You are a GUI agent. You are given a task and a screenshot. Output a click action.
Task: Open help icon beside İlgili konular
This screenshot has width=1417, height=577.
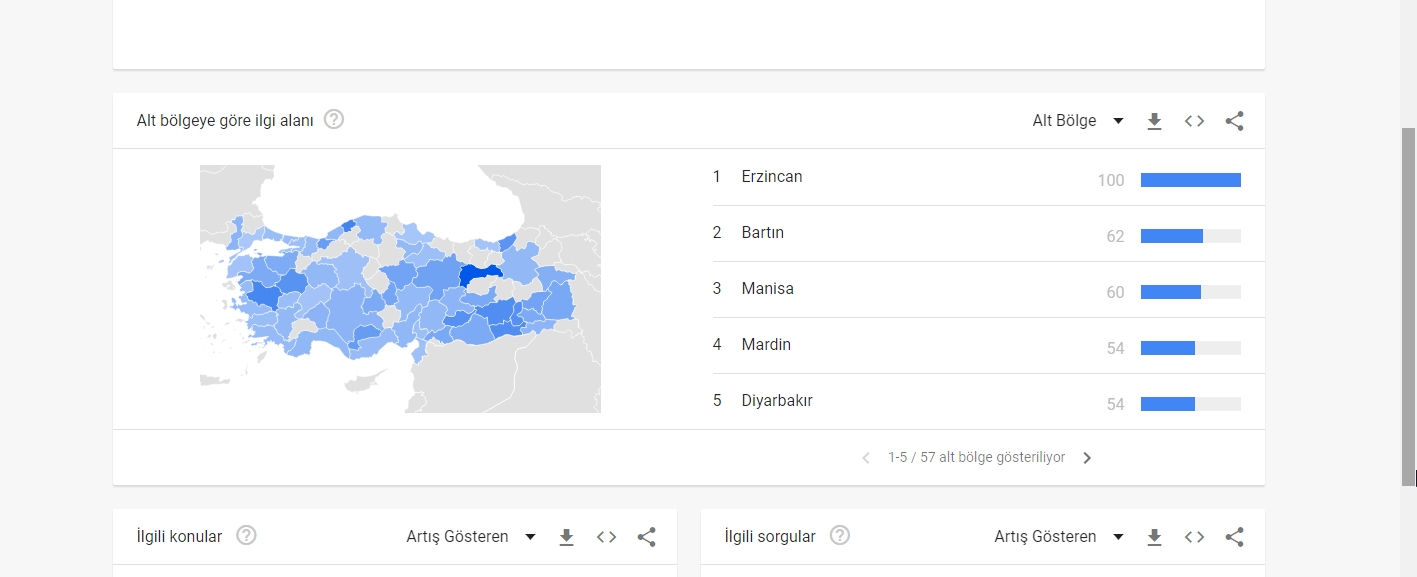tap(246, 536)
